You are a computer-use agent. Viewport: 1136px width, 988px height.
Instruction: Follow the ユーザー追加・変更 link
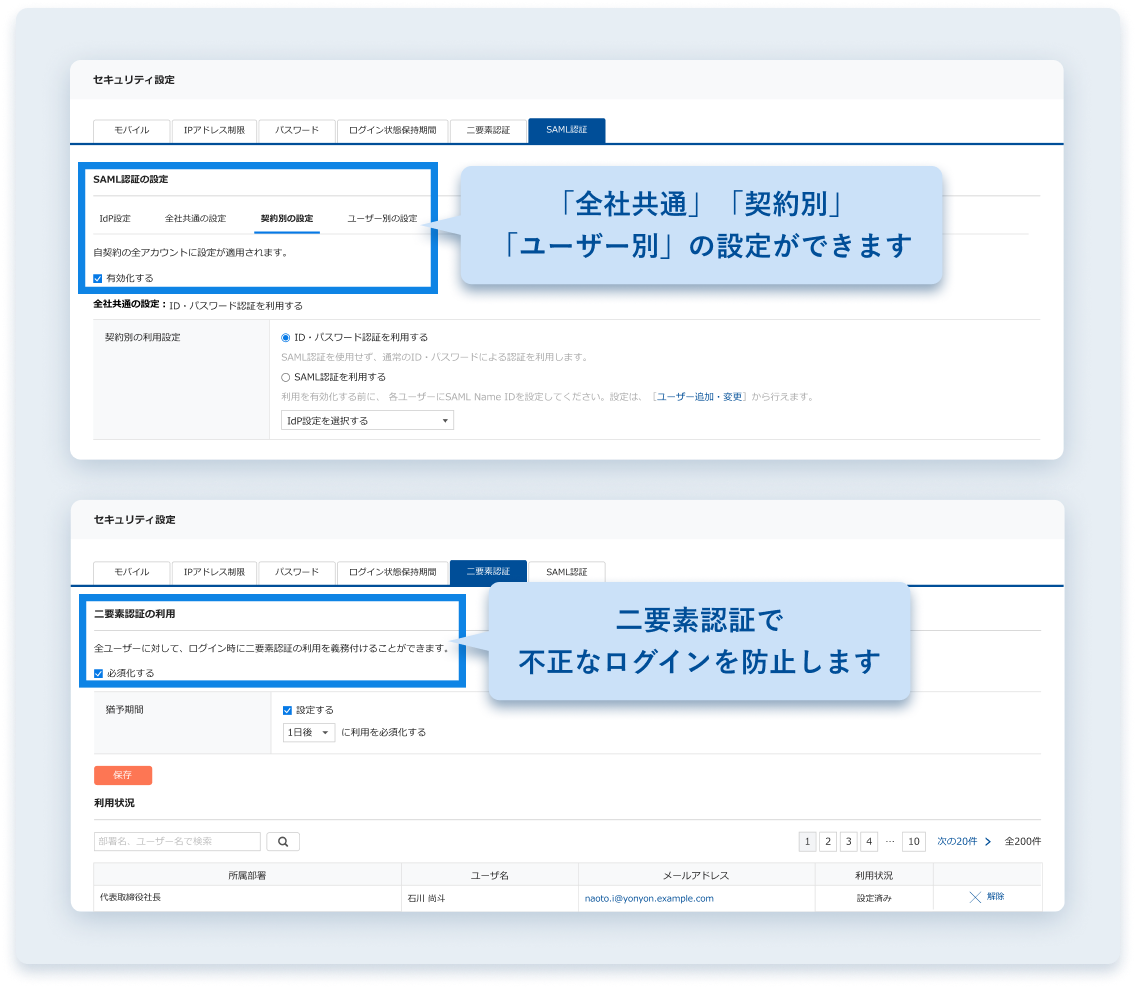pyautogui.click(x=699, y=397)
